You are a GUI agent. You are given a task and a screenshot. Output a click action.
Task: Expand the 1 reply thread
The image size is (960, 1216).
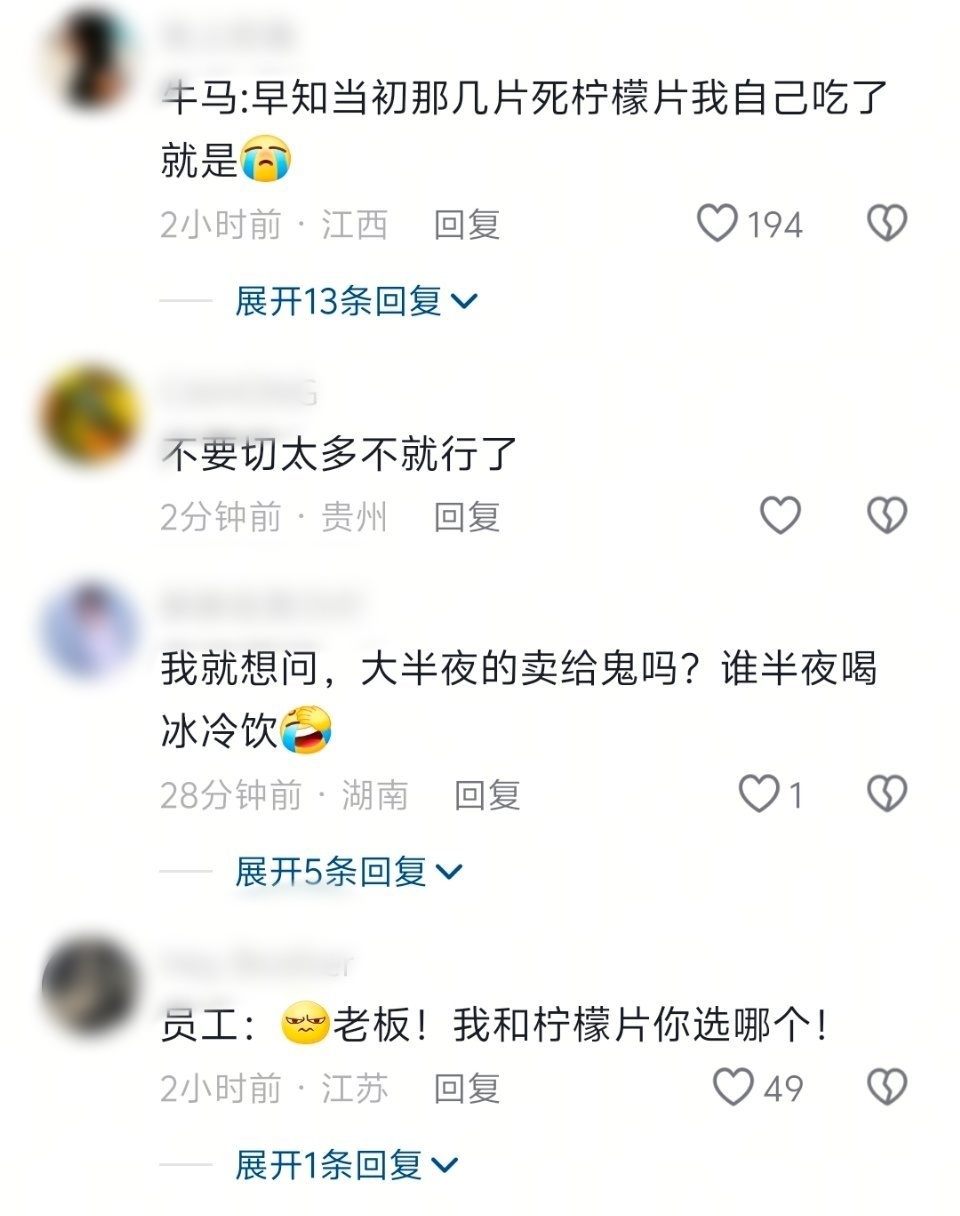346,1165
